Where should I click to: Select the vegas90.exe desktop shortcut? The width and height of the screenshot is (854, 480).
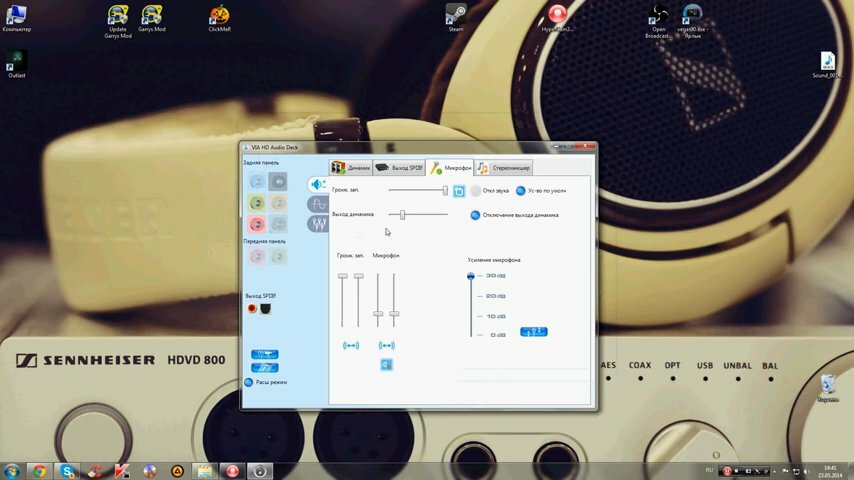tap(692, 22)
